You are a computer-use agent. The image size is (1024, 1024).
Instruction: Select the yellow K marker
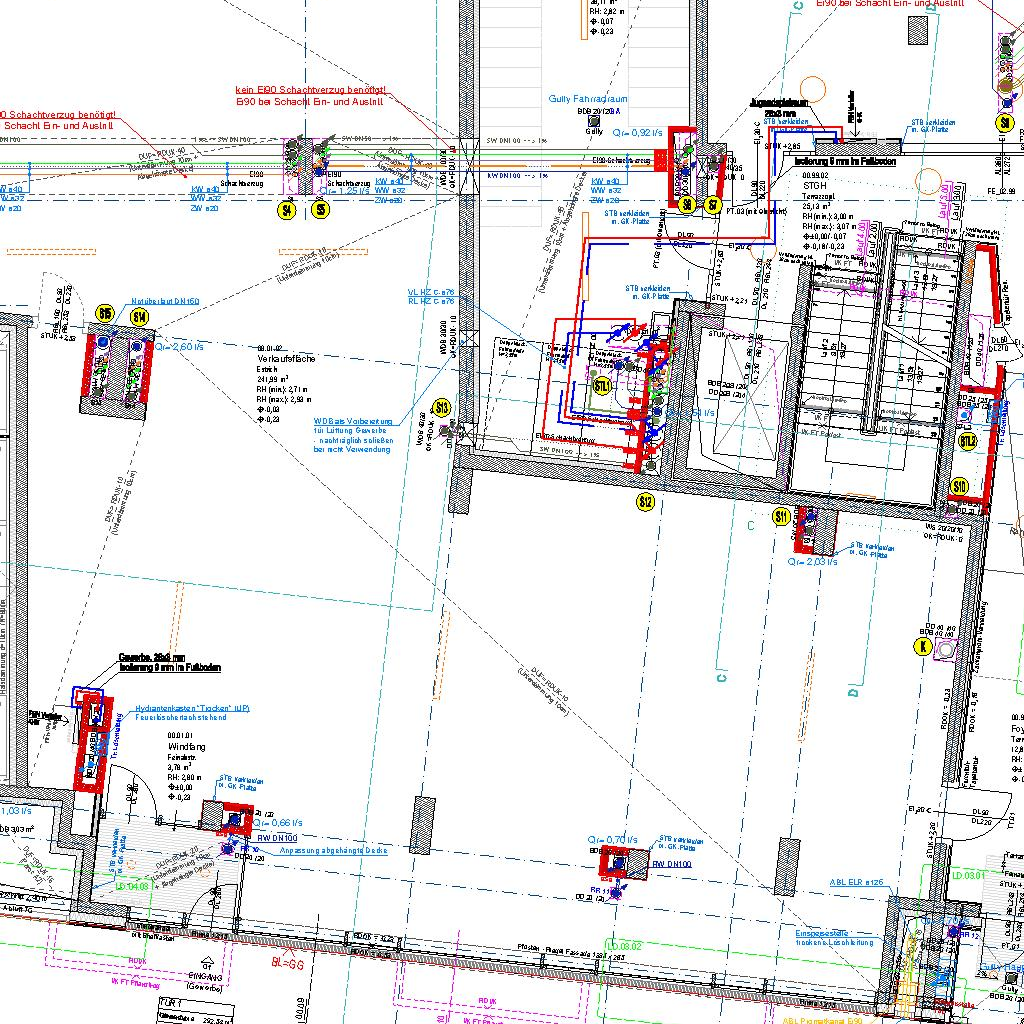[923, 647]
